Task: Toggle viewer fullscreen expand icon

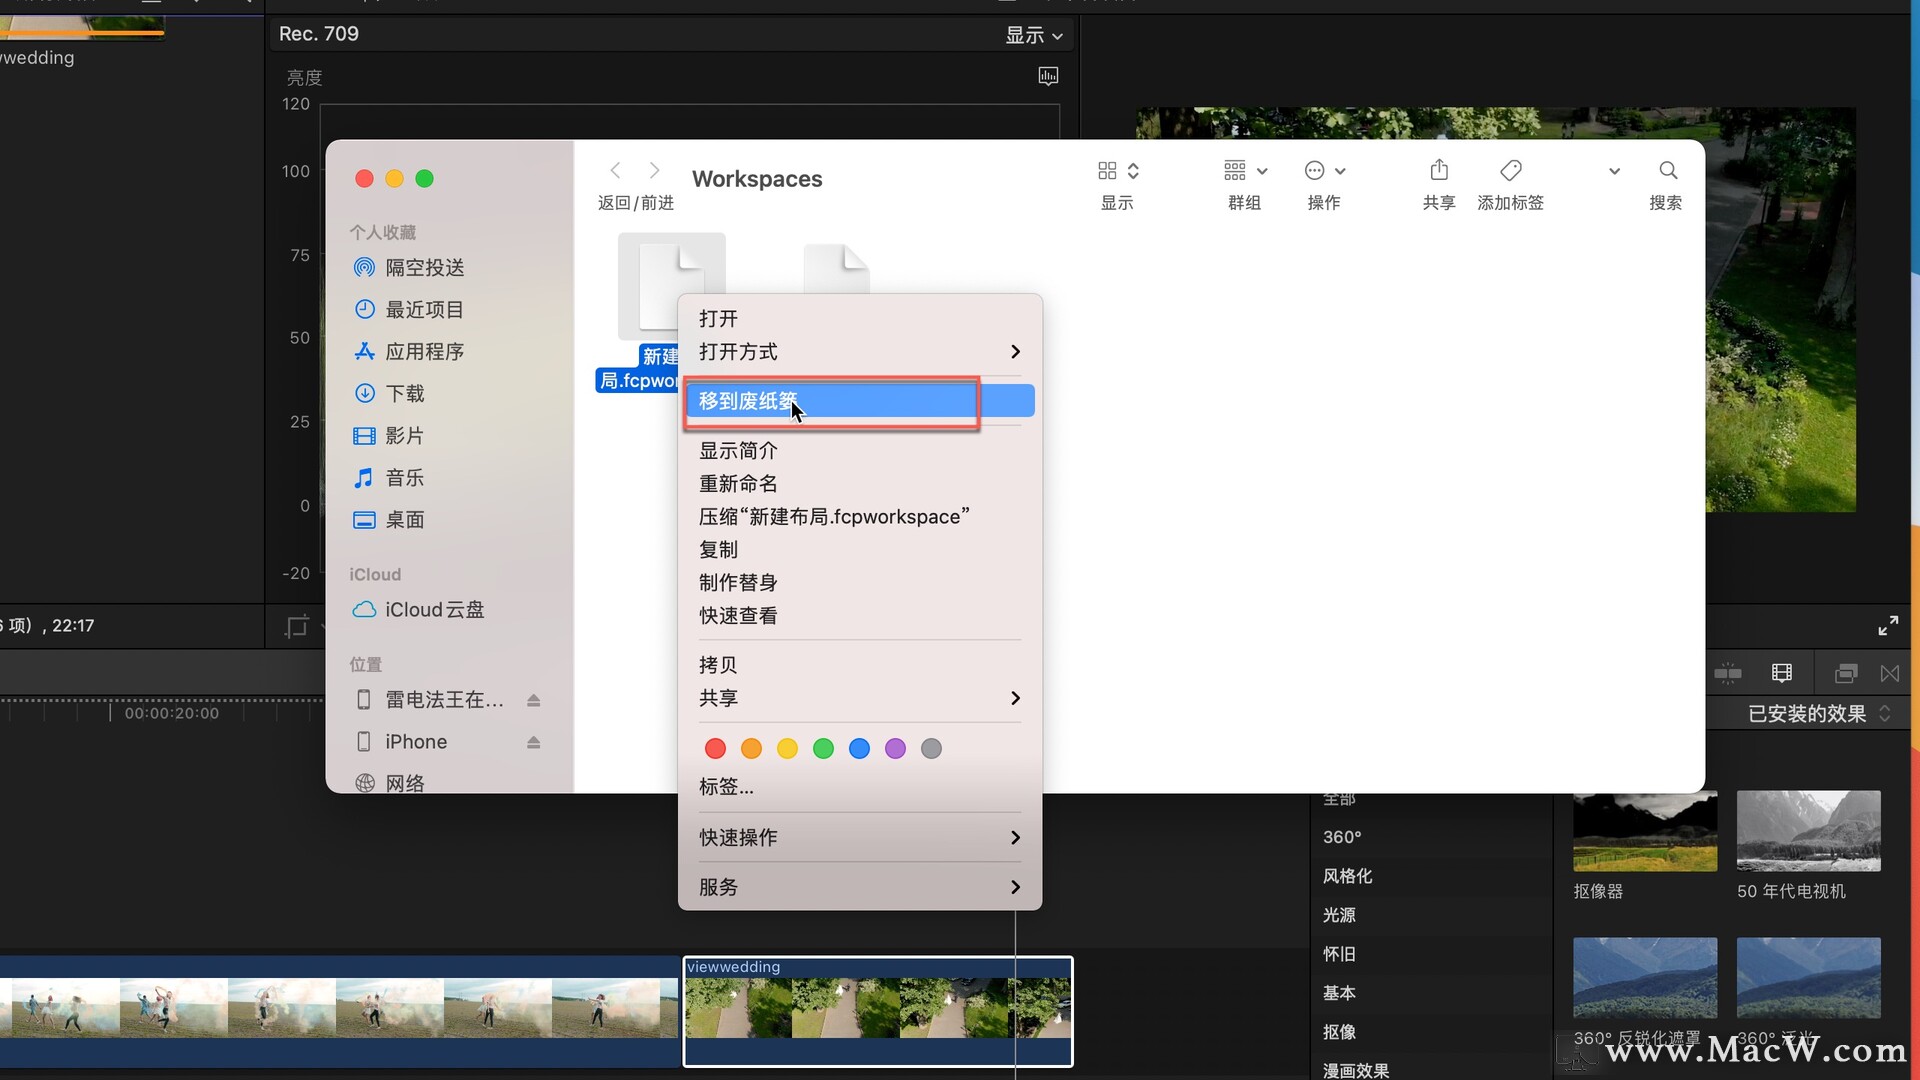Action: tap(1888, 626)
